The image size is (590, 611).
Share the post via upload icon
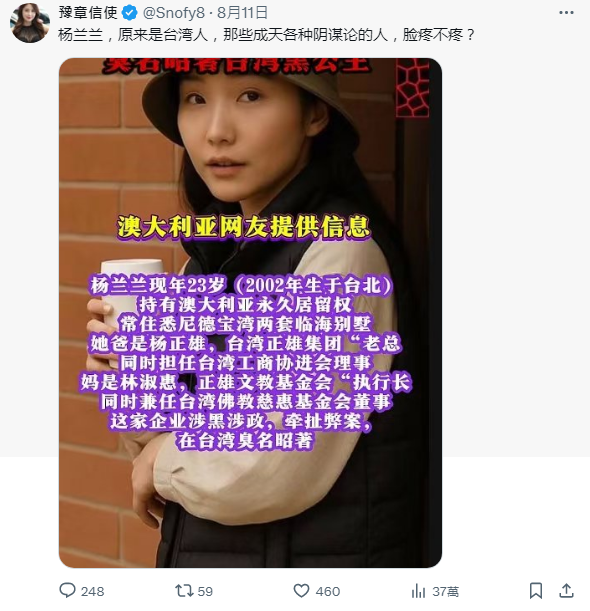[567, 590]
